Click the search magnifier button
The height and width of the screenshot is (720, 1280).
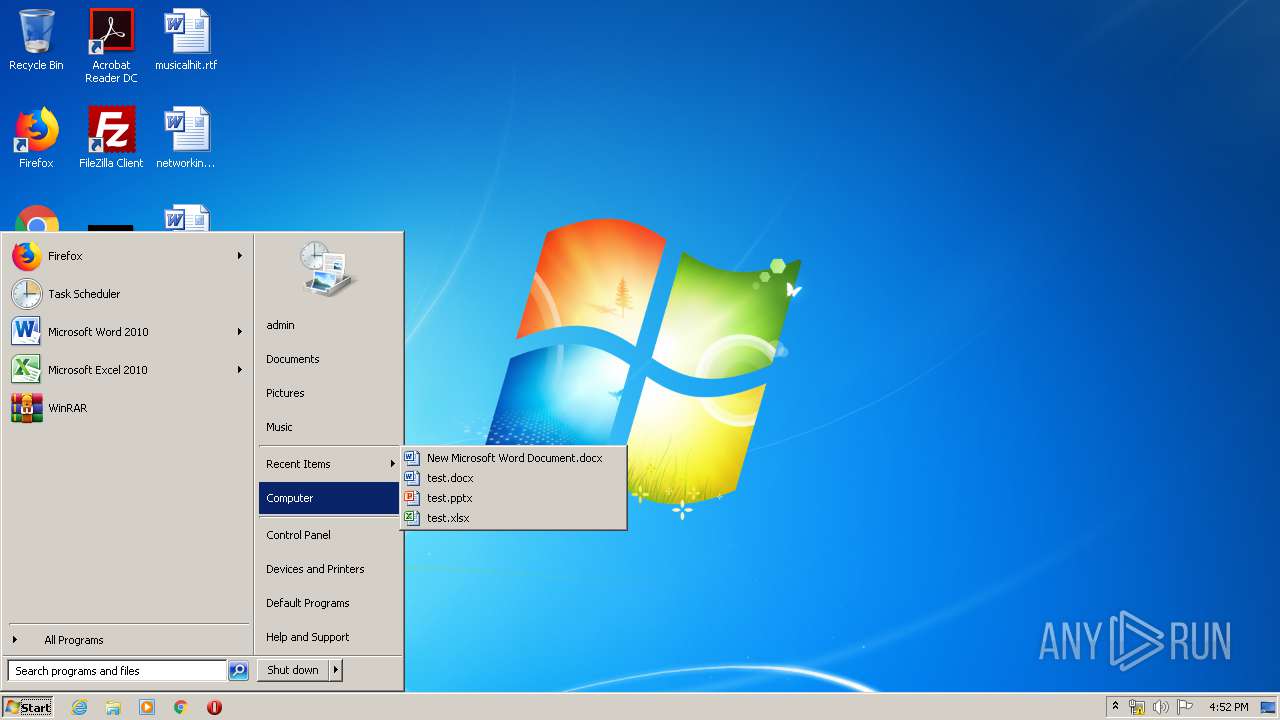(238, 671)
